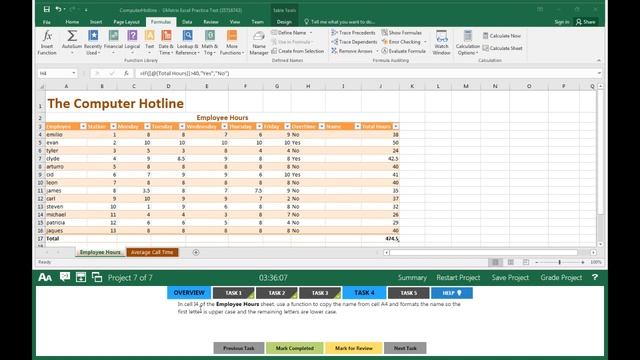Open Lookup & Reference functions
Image resolution: width=640 pixels, height=360 pixels.
point(187,42)
